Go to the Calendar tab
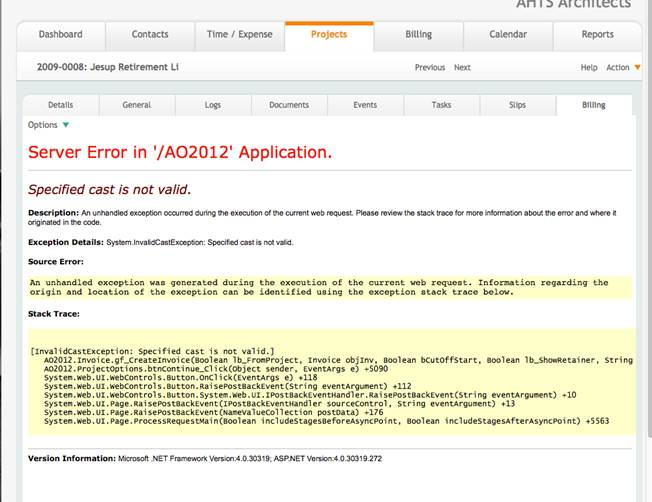 click(x=508, y=35)
